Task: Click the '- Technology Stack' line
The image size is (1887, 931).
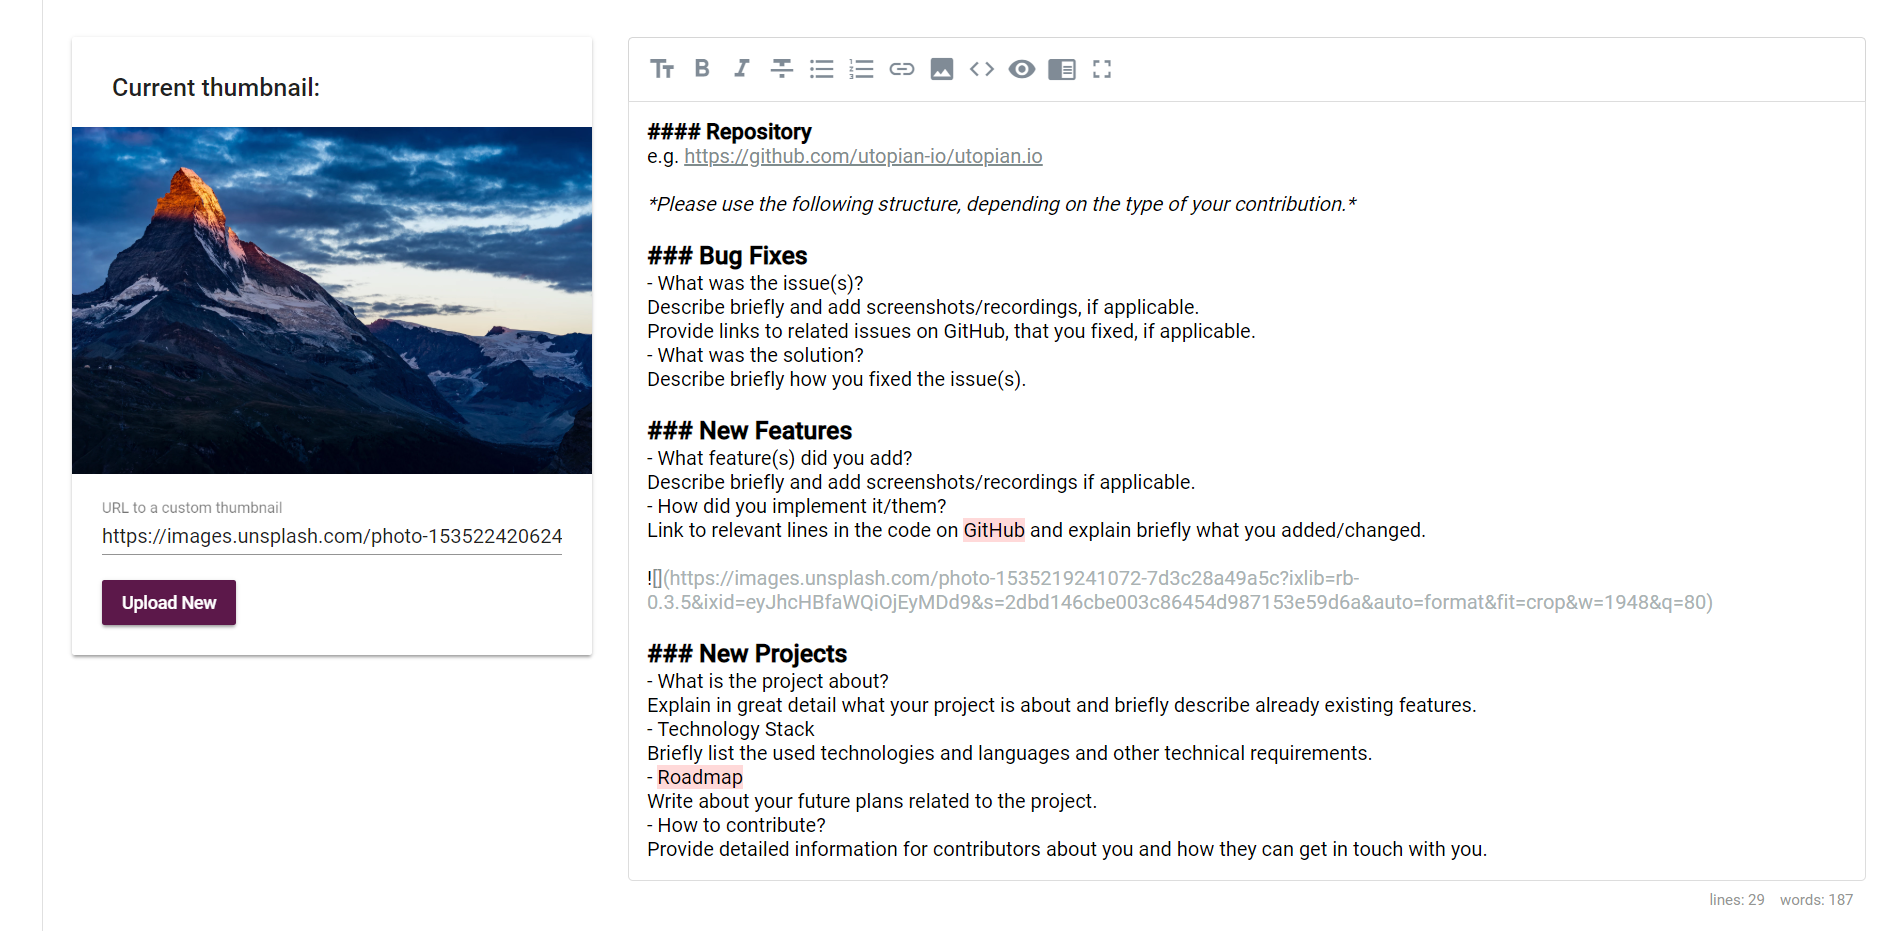Action: point(731,729)
